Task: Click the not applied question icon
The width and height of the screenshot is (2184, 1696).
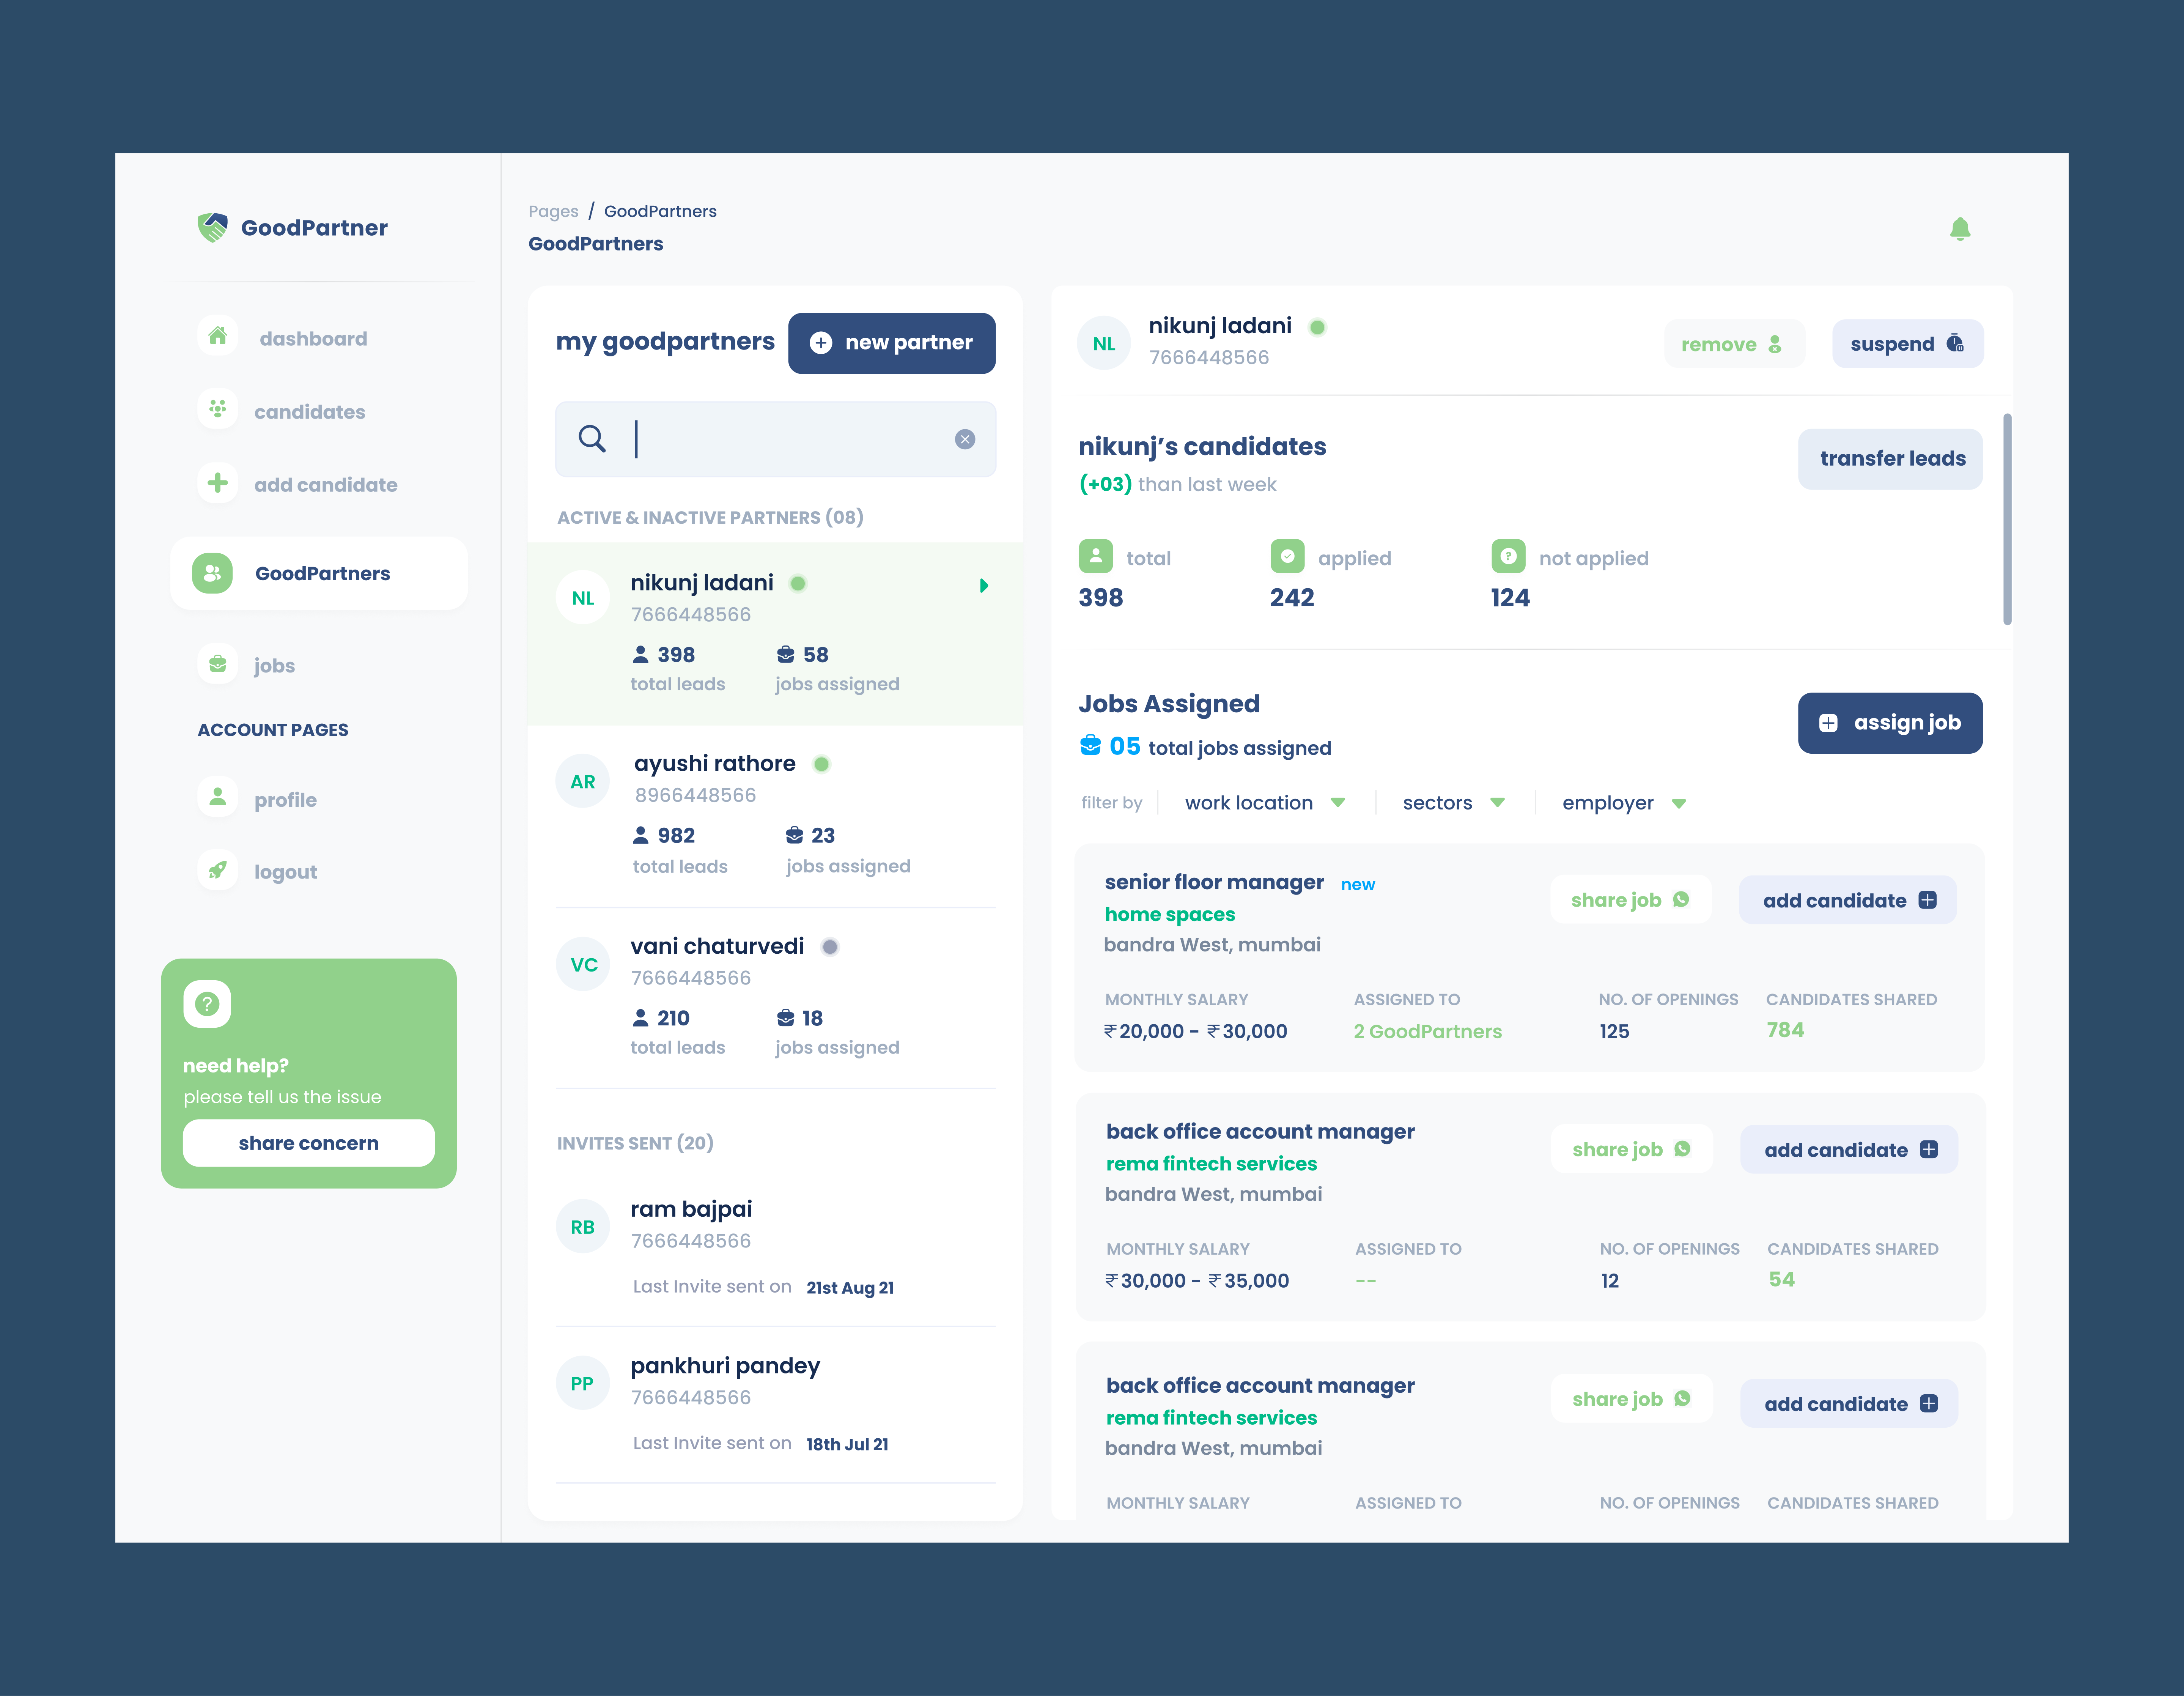Action: click(x=1508, y=556)
